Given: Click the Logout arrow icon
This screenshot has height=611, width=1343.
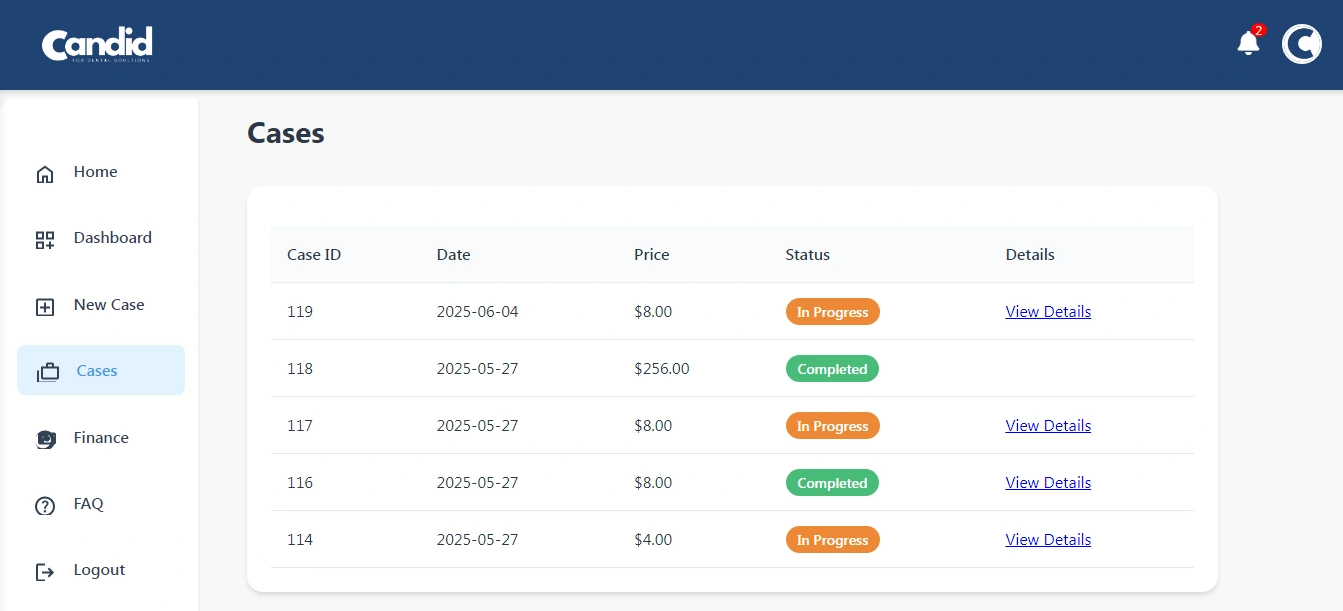Looking at the screenshot, I should point(45,572).
